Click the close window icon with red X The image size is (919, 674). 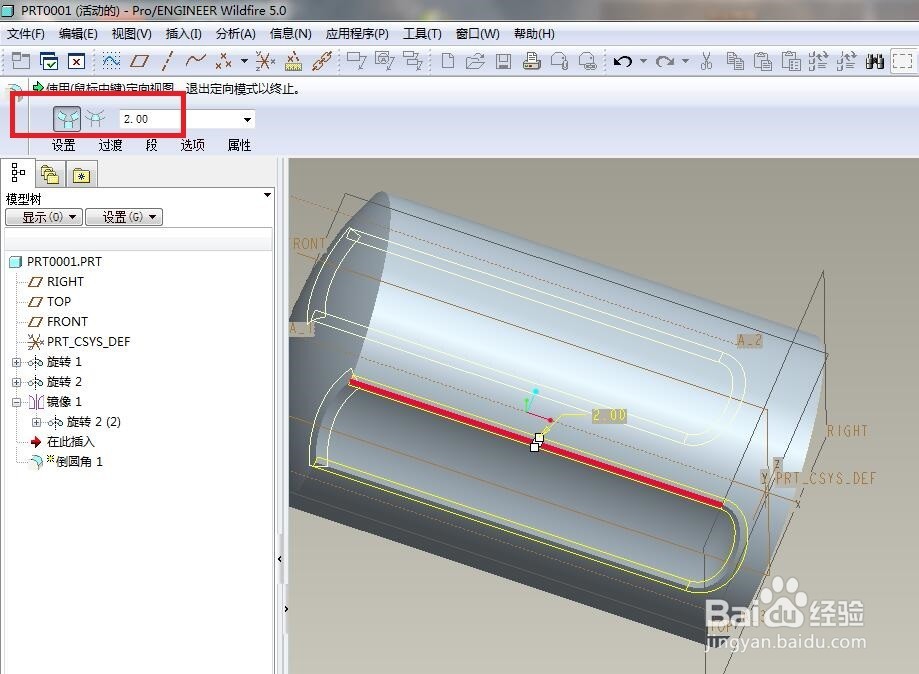click(77, 60)
